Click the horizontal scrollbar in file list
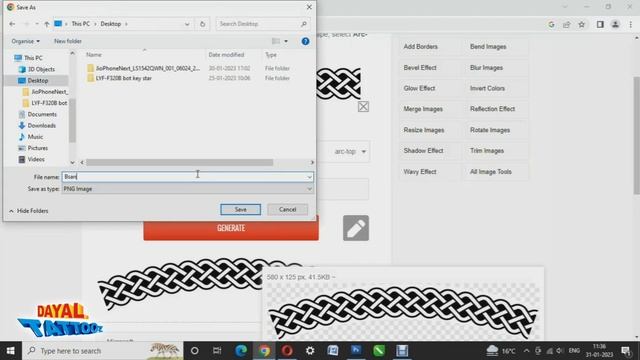Viewport: 640px width, 360px height. (180, 162)
